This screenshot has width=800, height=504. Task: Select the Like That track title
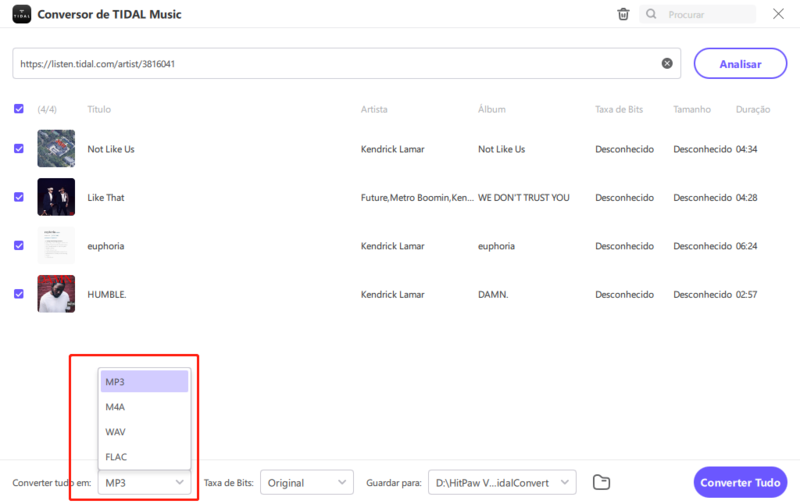pyautogui.click(x=106, y=197)
